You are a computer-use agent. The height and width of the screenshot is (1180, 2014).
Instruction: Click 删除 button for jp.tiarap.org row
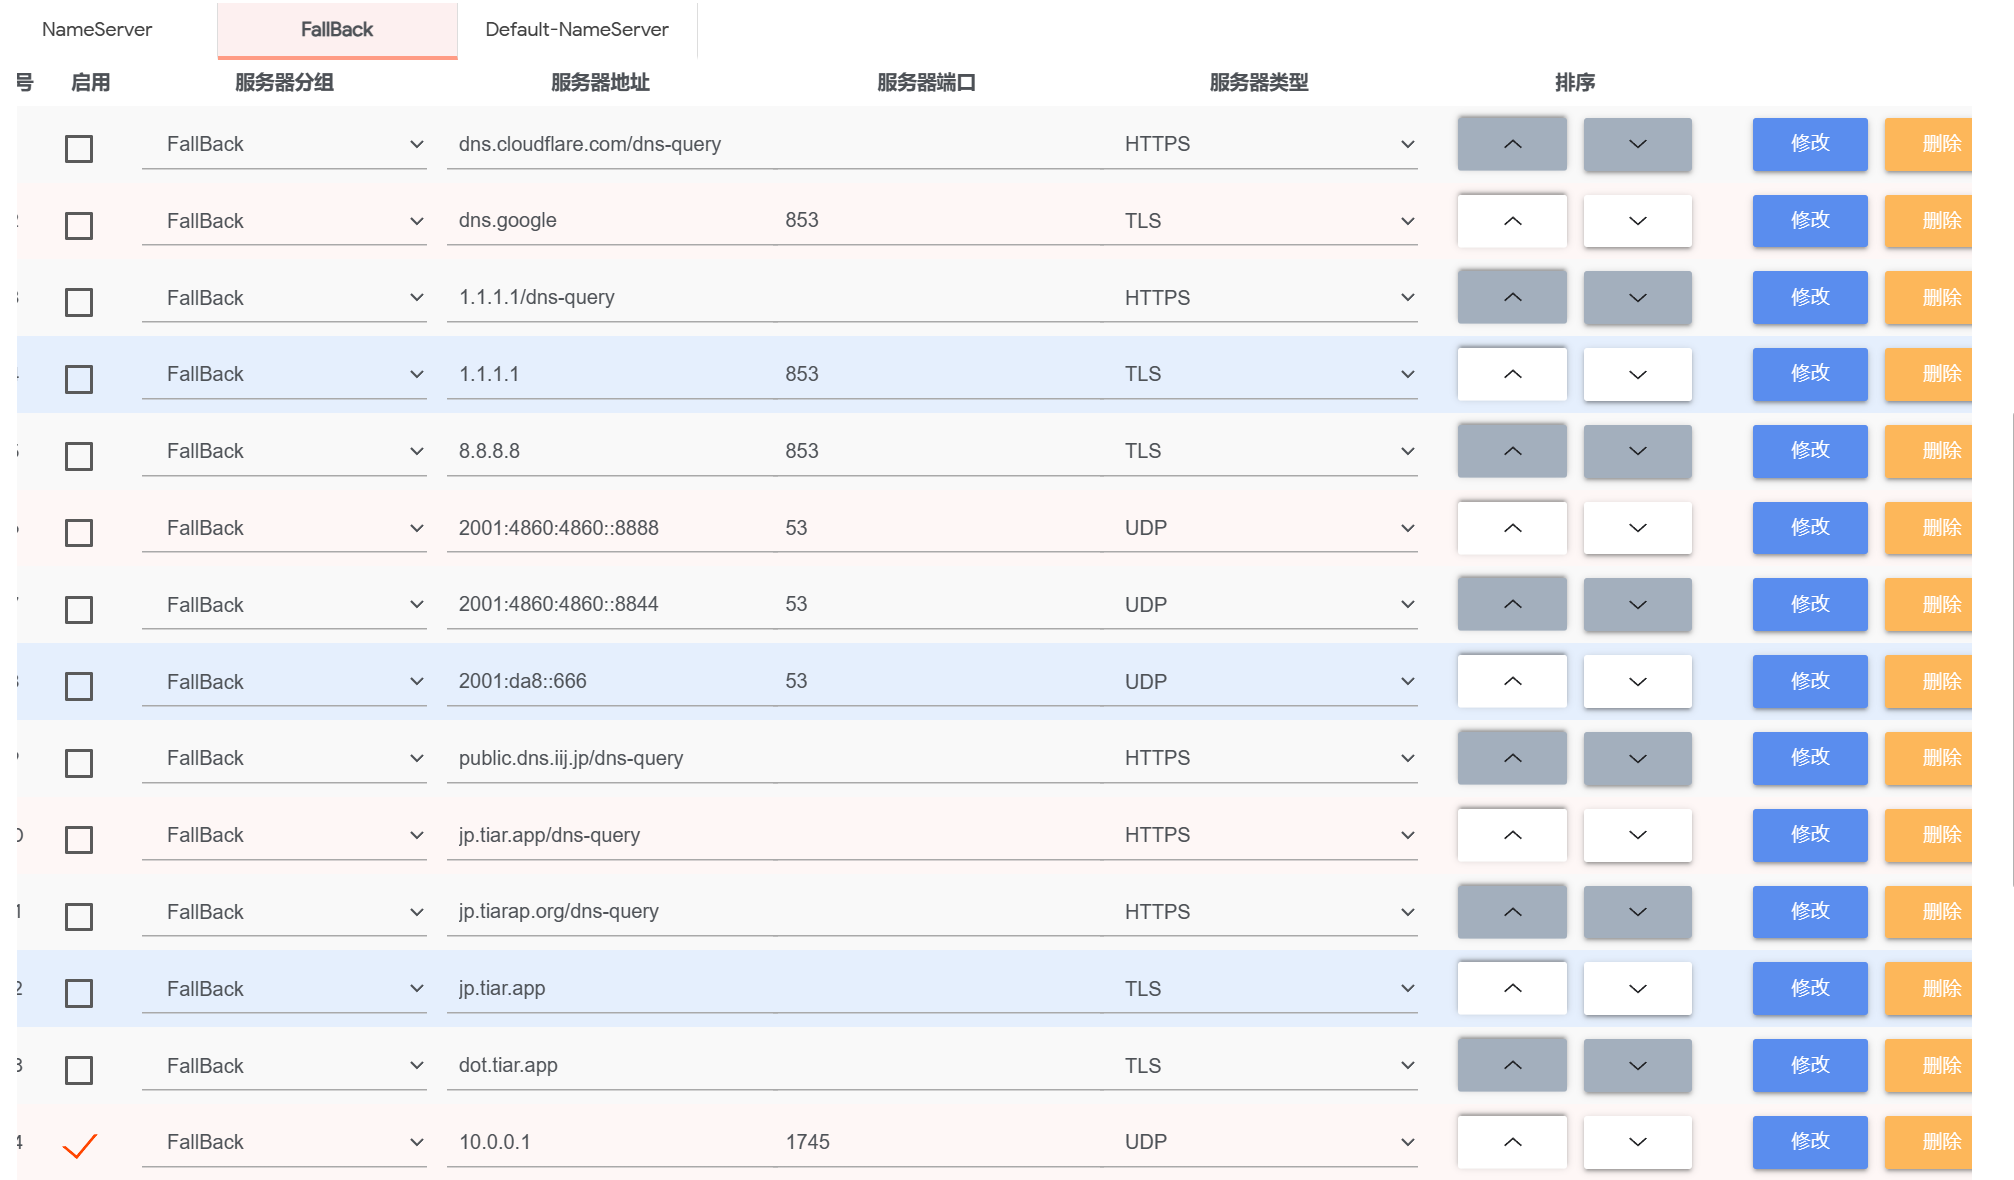click(x=1930, y=912)
